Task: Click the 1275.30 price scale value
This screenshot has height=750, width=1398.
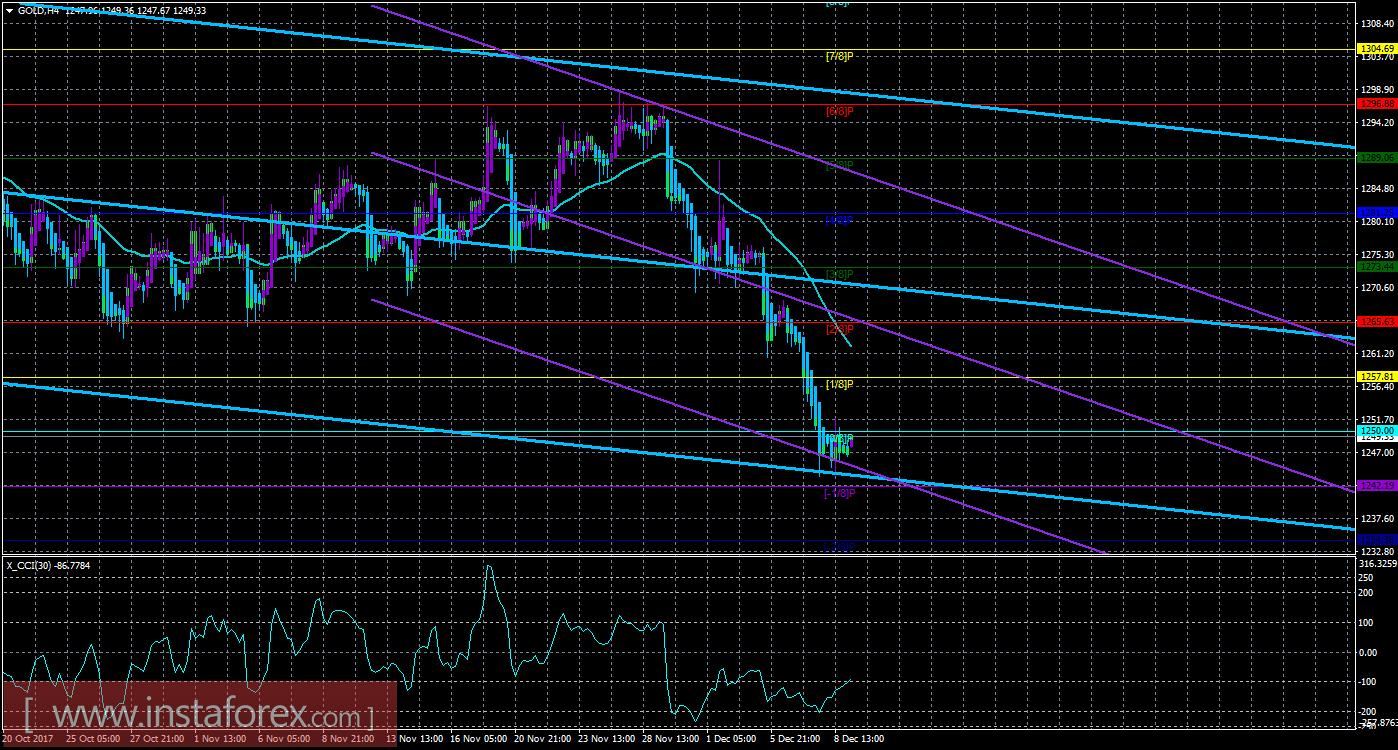Action: click(1377, 255)
